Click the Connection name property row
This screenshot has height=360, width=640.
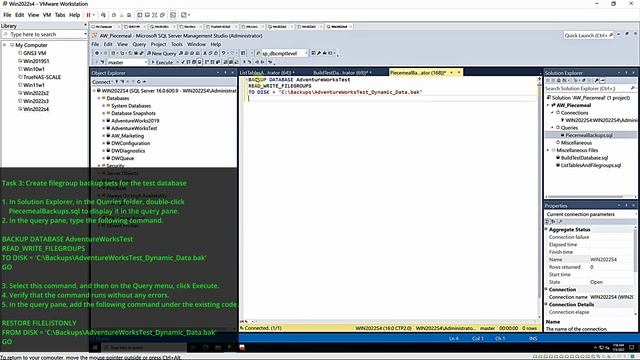tap(590, 297)
